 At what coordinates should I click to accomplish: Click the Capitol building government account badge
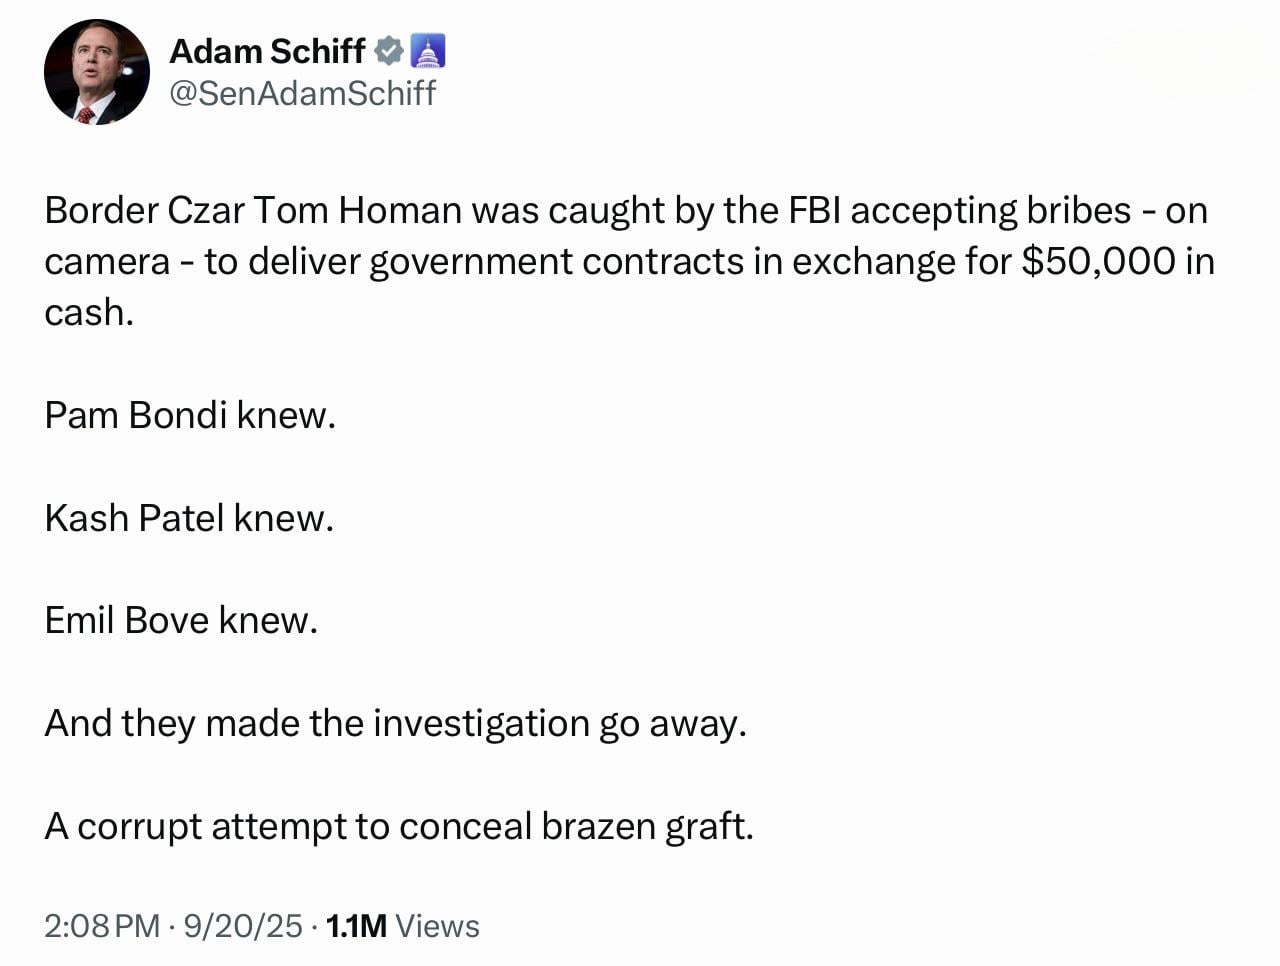pyautogui.click(x=427, y=51)
